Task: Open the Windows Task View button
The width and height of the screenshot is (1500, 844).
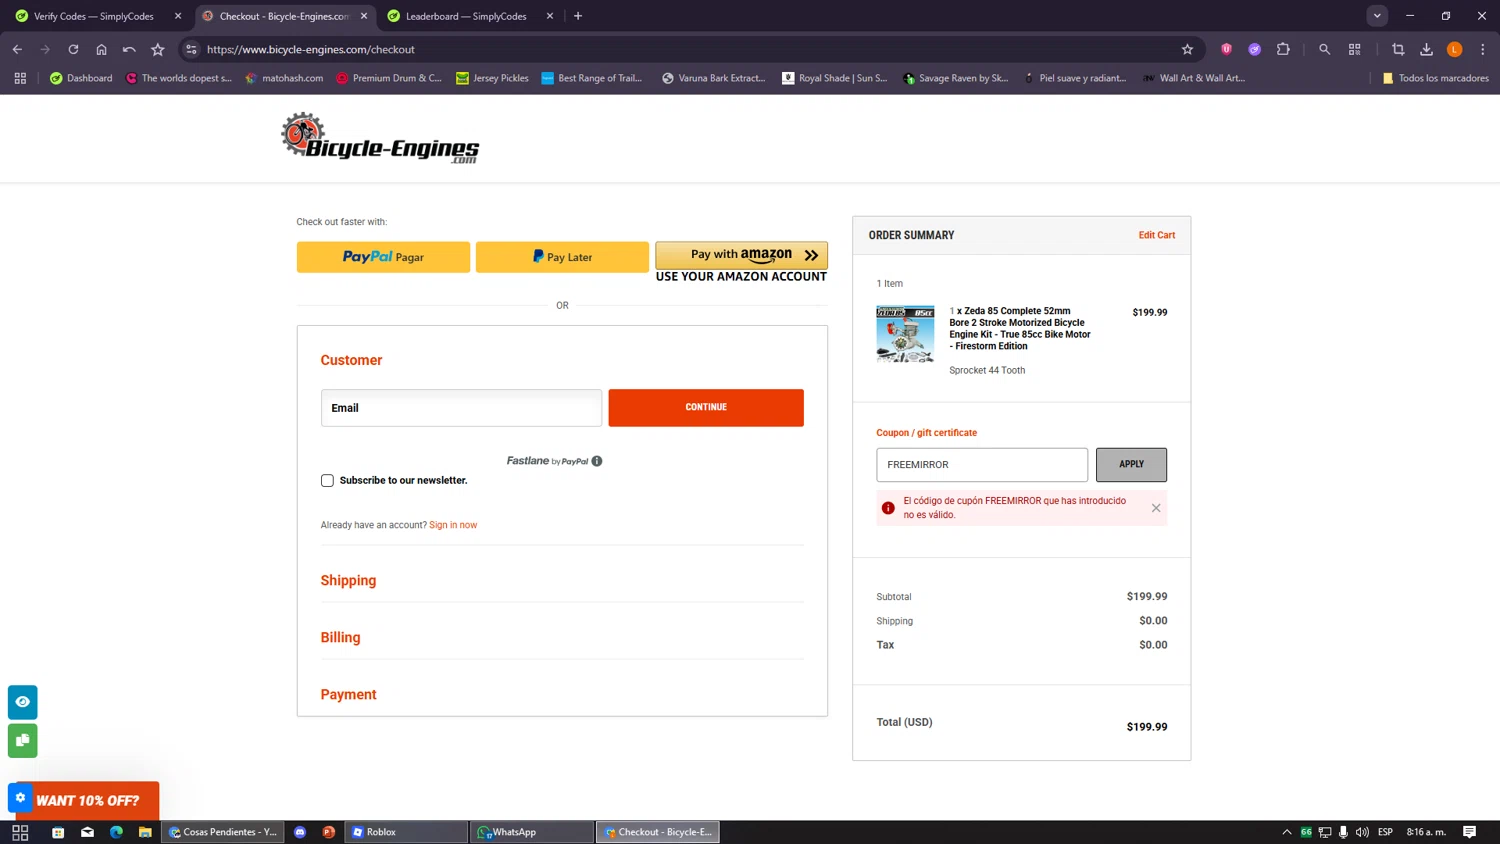Action: [20, 832]
